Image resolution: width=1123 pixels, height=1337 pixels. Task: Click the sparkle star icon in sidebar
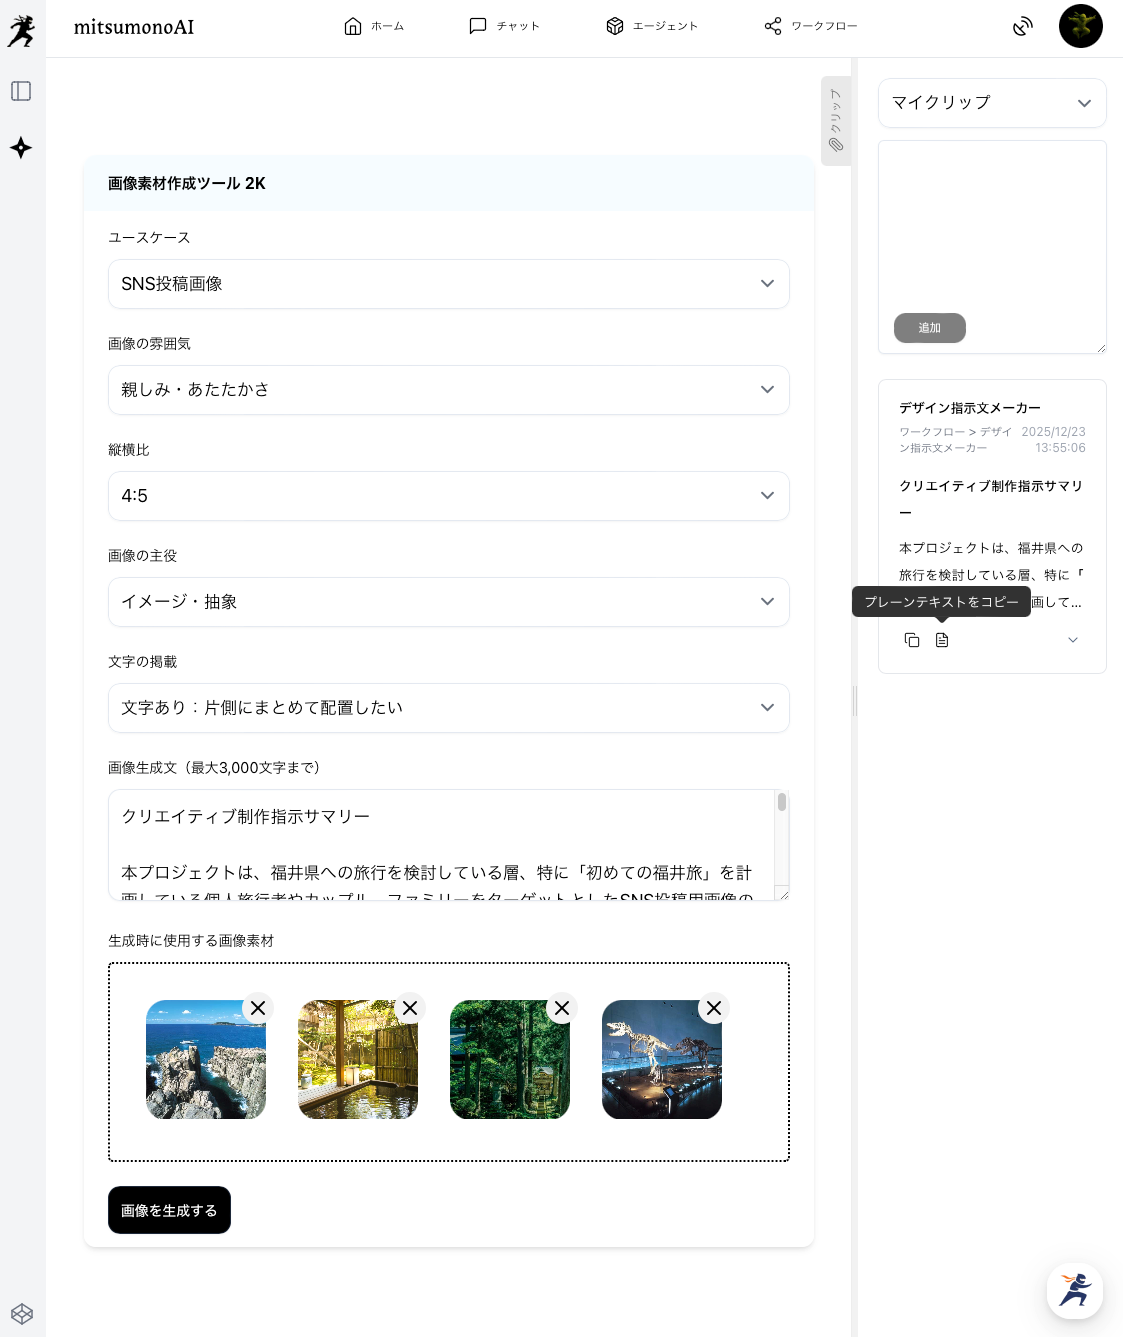point(21,148)
